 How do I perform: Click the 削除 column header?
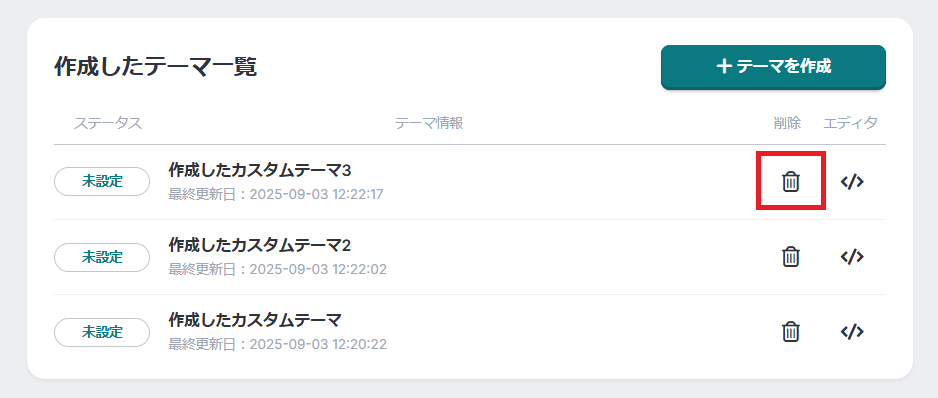click(787, 123)
